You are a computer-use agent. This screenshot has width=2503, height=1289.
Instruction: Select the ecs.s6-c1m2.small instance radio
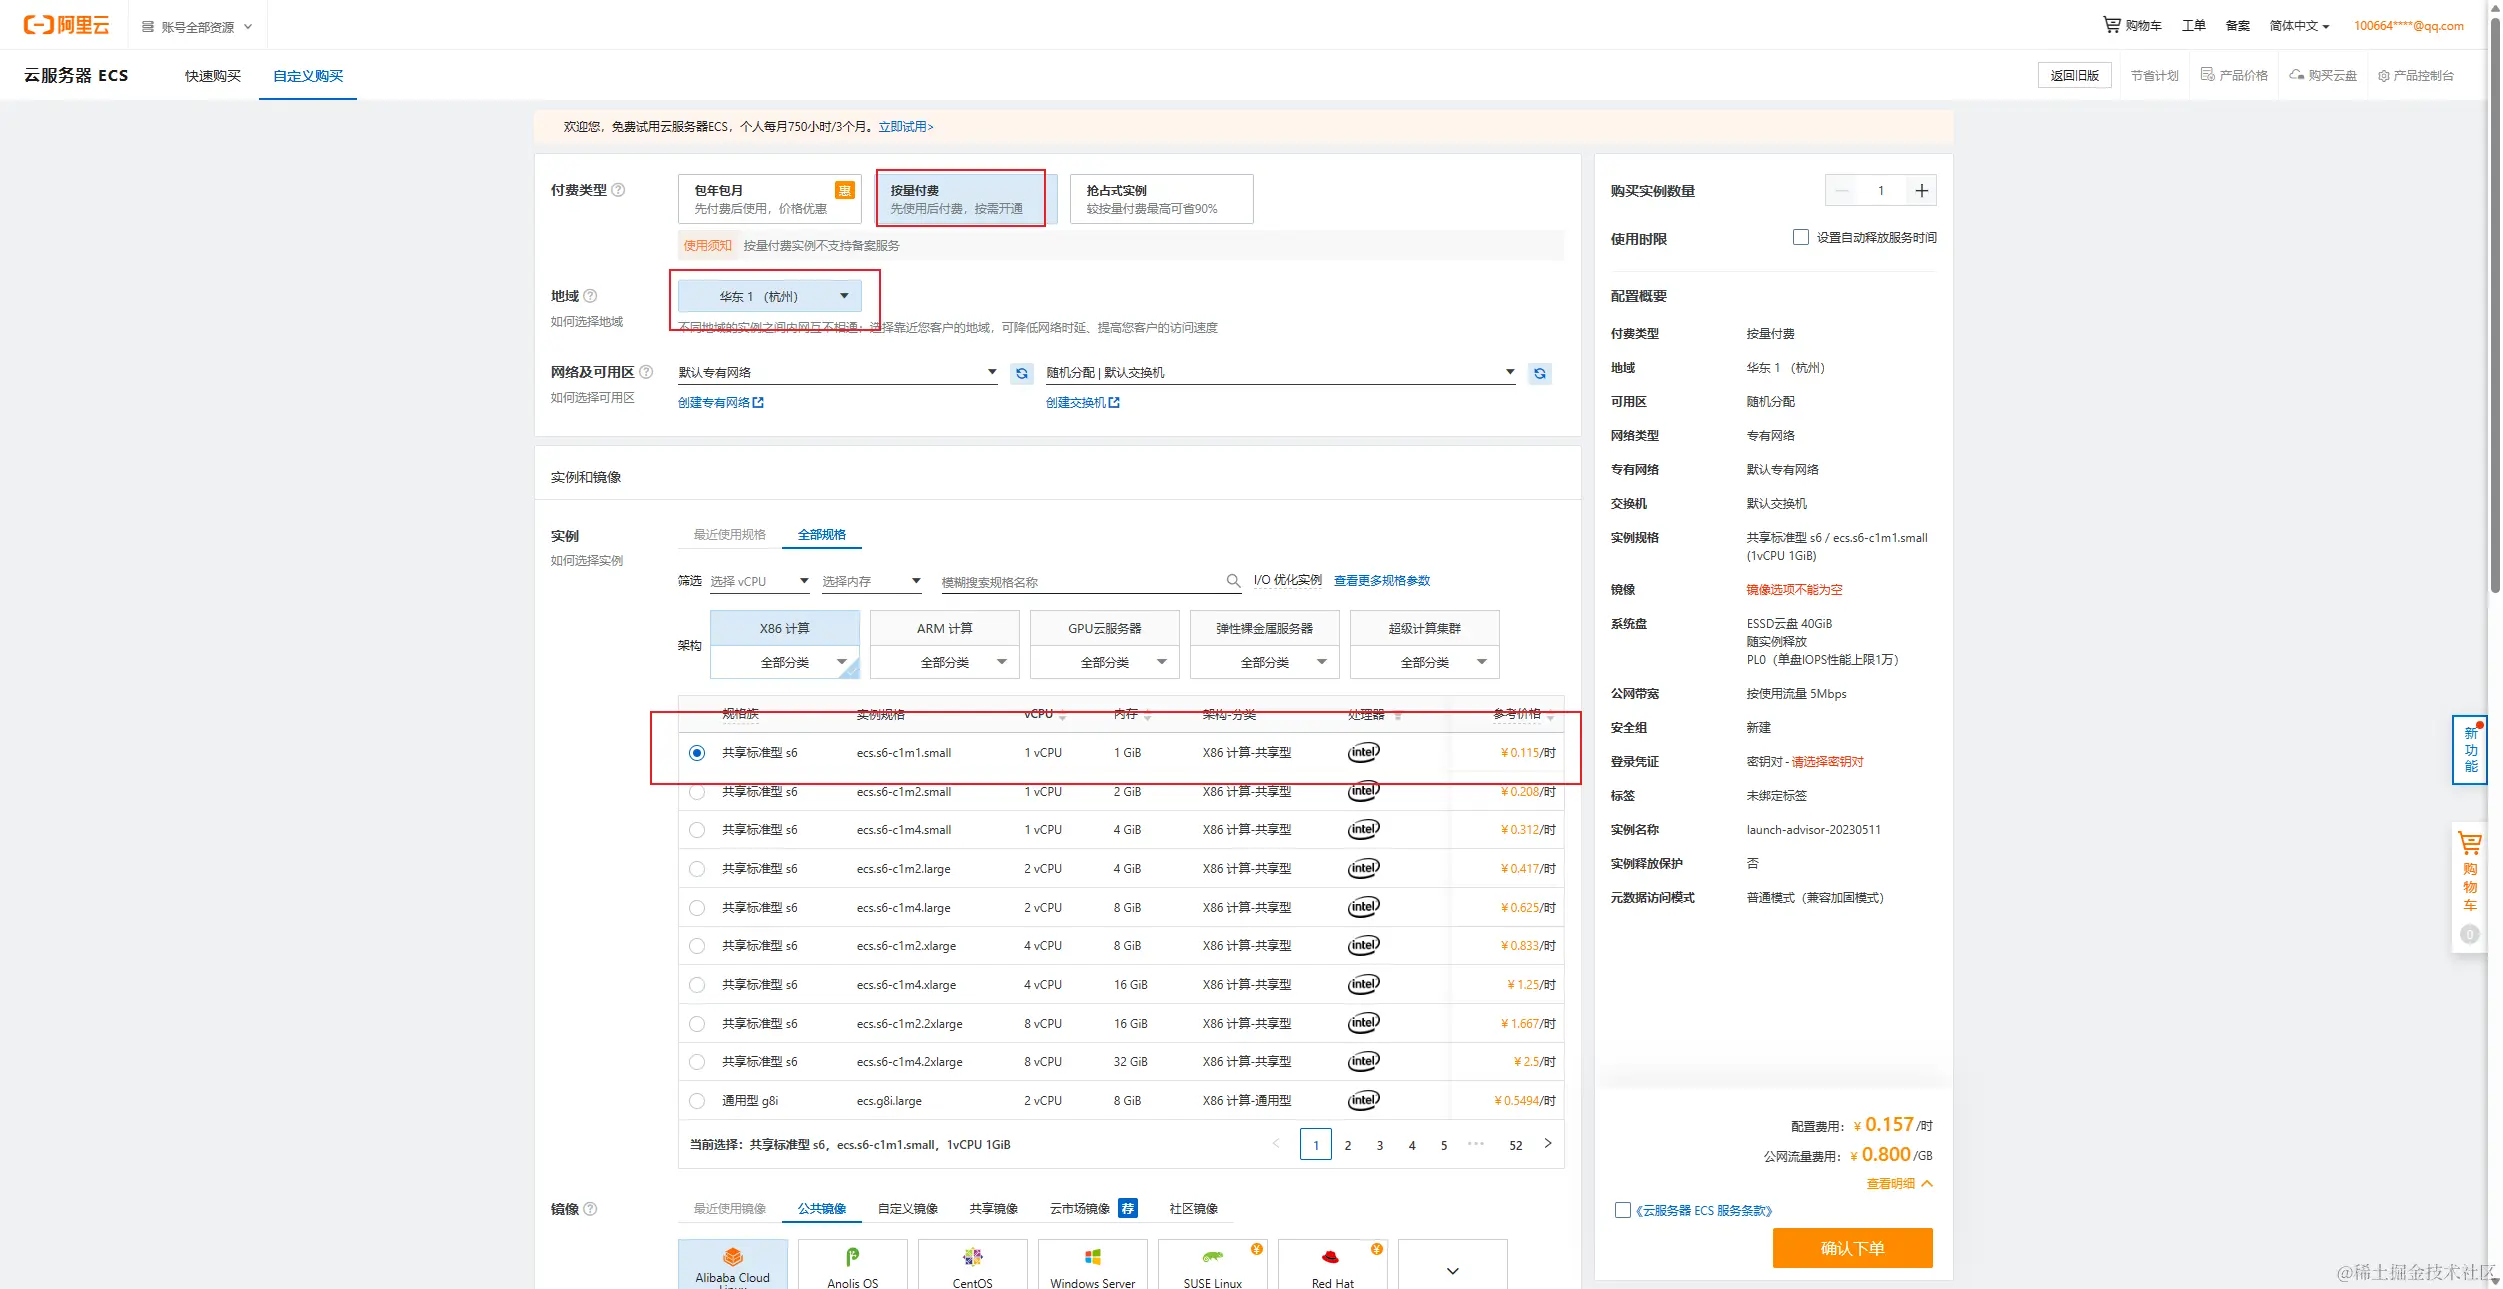pos(697,792)
